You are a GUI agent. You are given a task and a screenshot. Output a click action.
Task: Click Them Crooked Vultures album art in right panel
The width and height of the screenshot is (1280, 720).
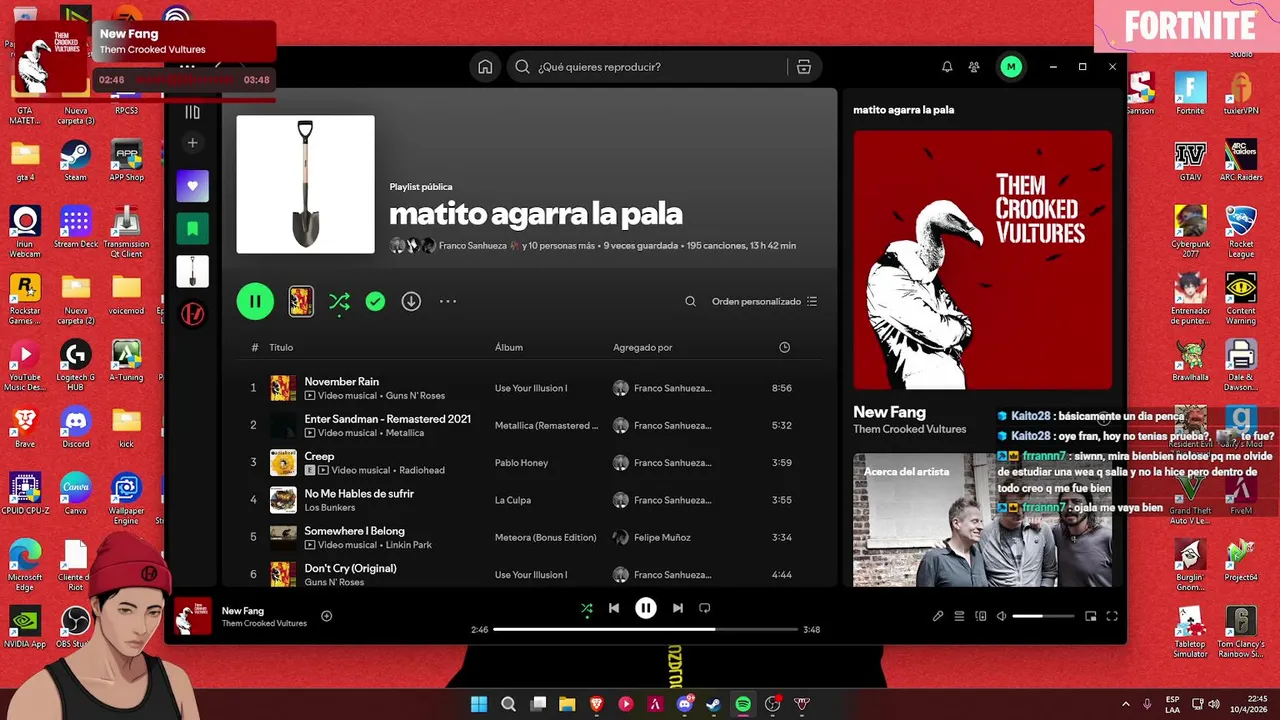pos(982,260)
